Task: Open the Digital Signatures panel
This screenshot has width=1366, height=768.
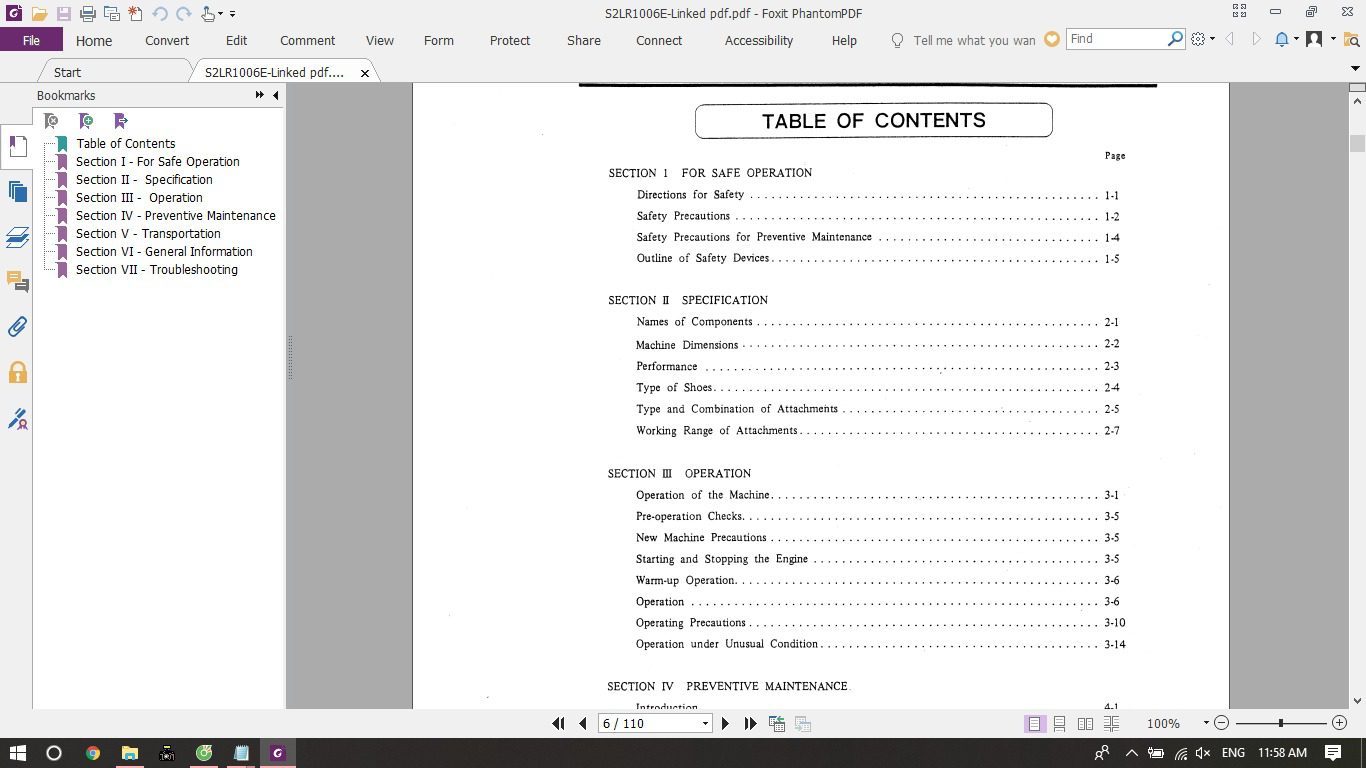Action: [x=16, y=419]
